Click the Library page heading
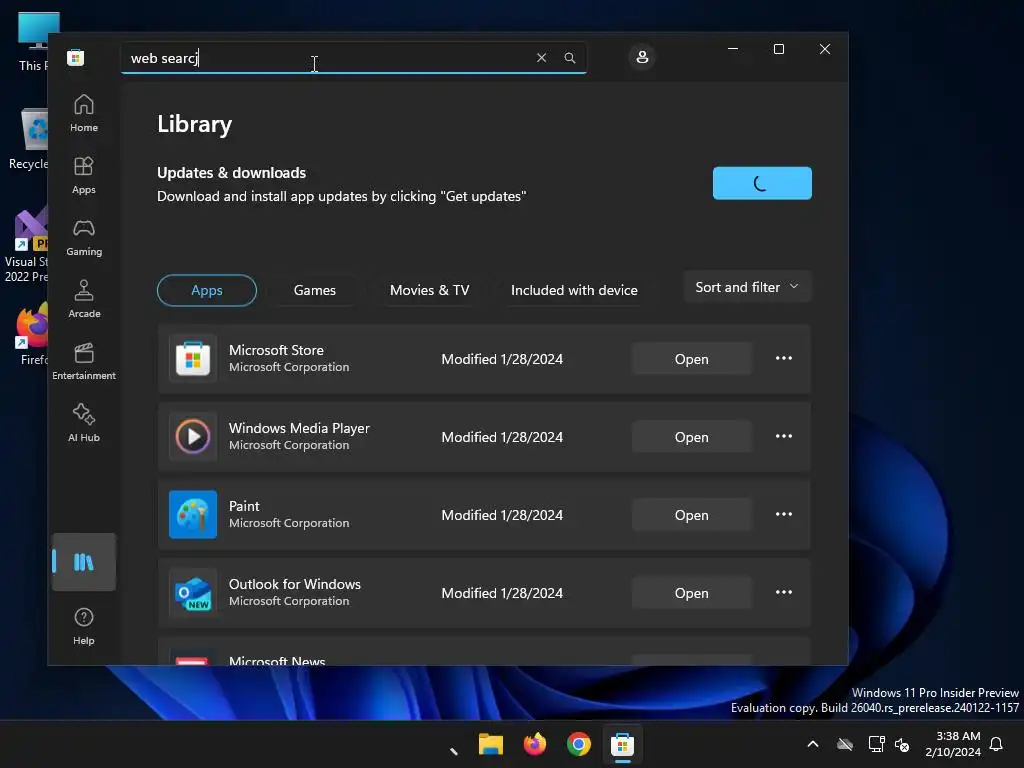Image resolution: width=1024 pixels, height=768 pixels. (195, 124)
